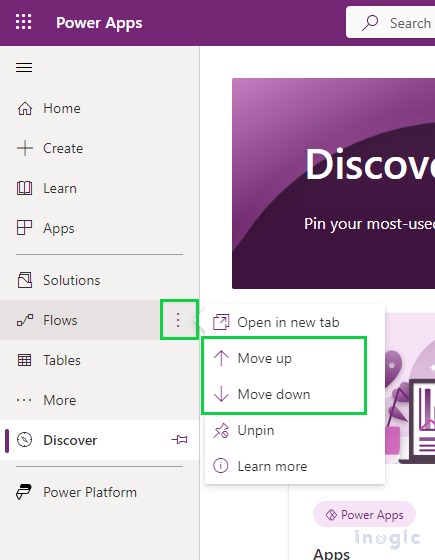Navigate to Solutions
Viewport: 435px width, 560px height.
click(100, 280)
